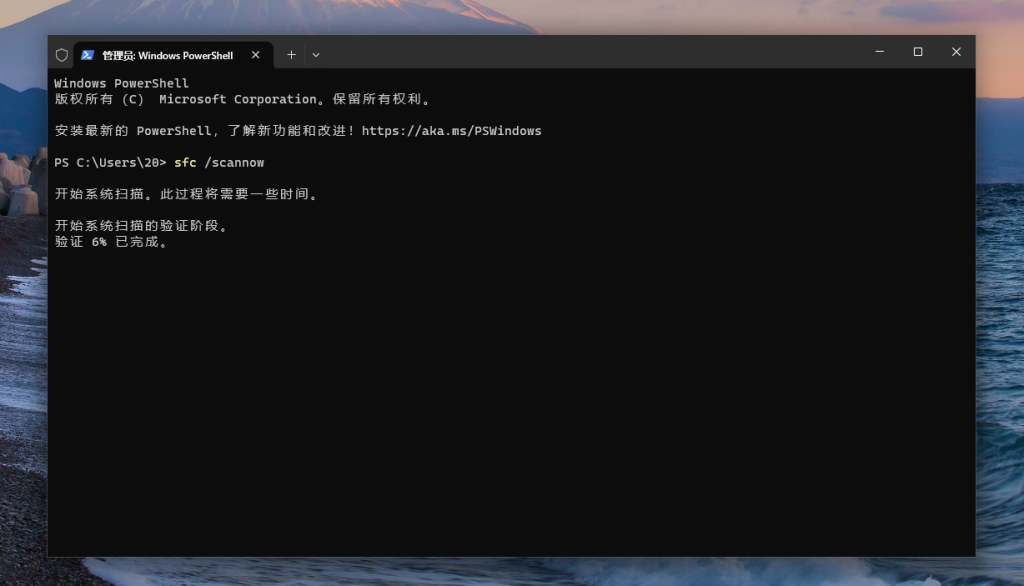Close the terminal window

tap(956, 52)
